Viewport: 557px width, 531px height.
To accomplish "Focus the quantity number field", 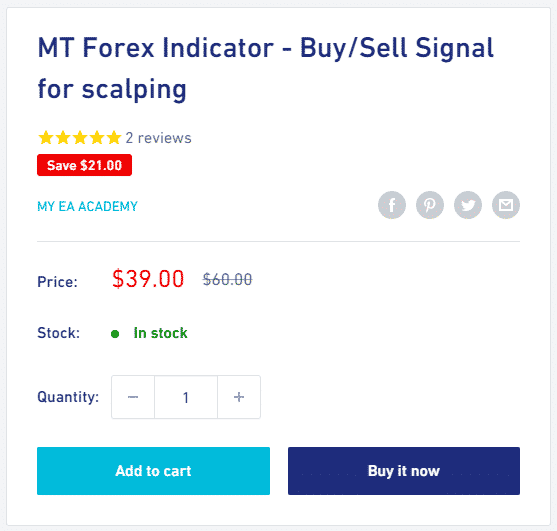I will click(x=186, y=397).
